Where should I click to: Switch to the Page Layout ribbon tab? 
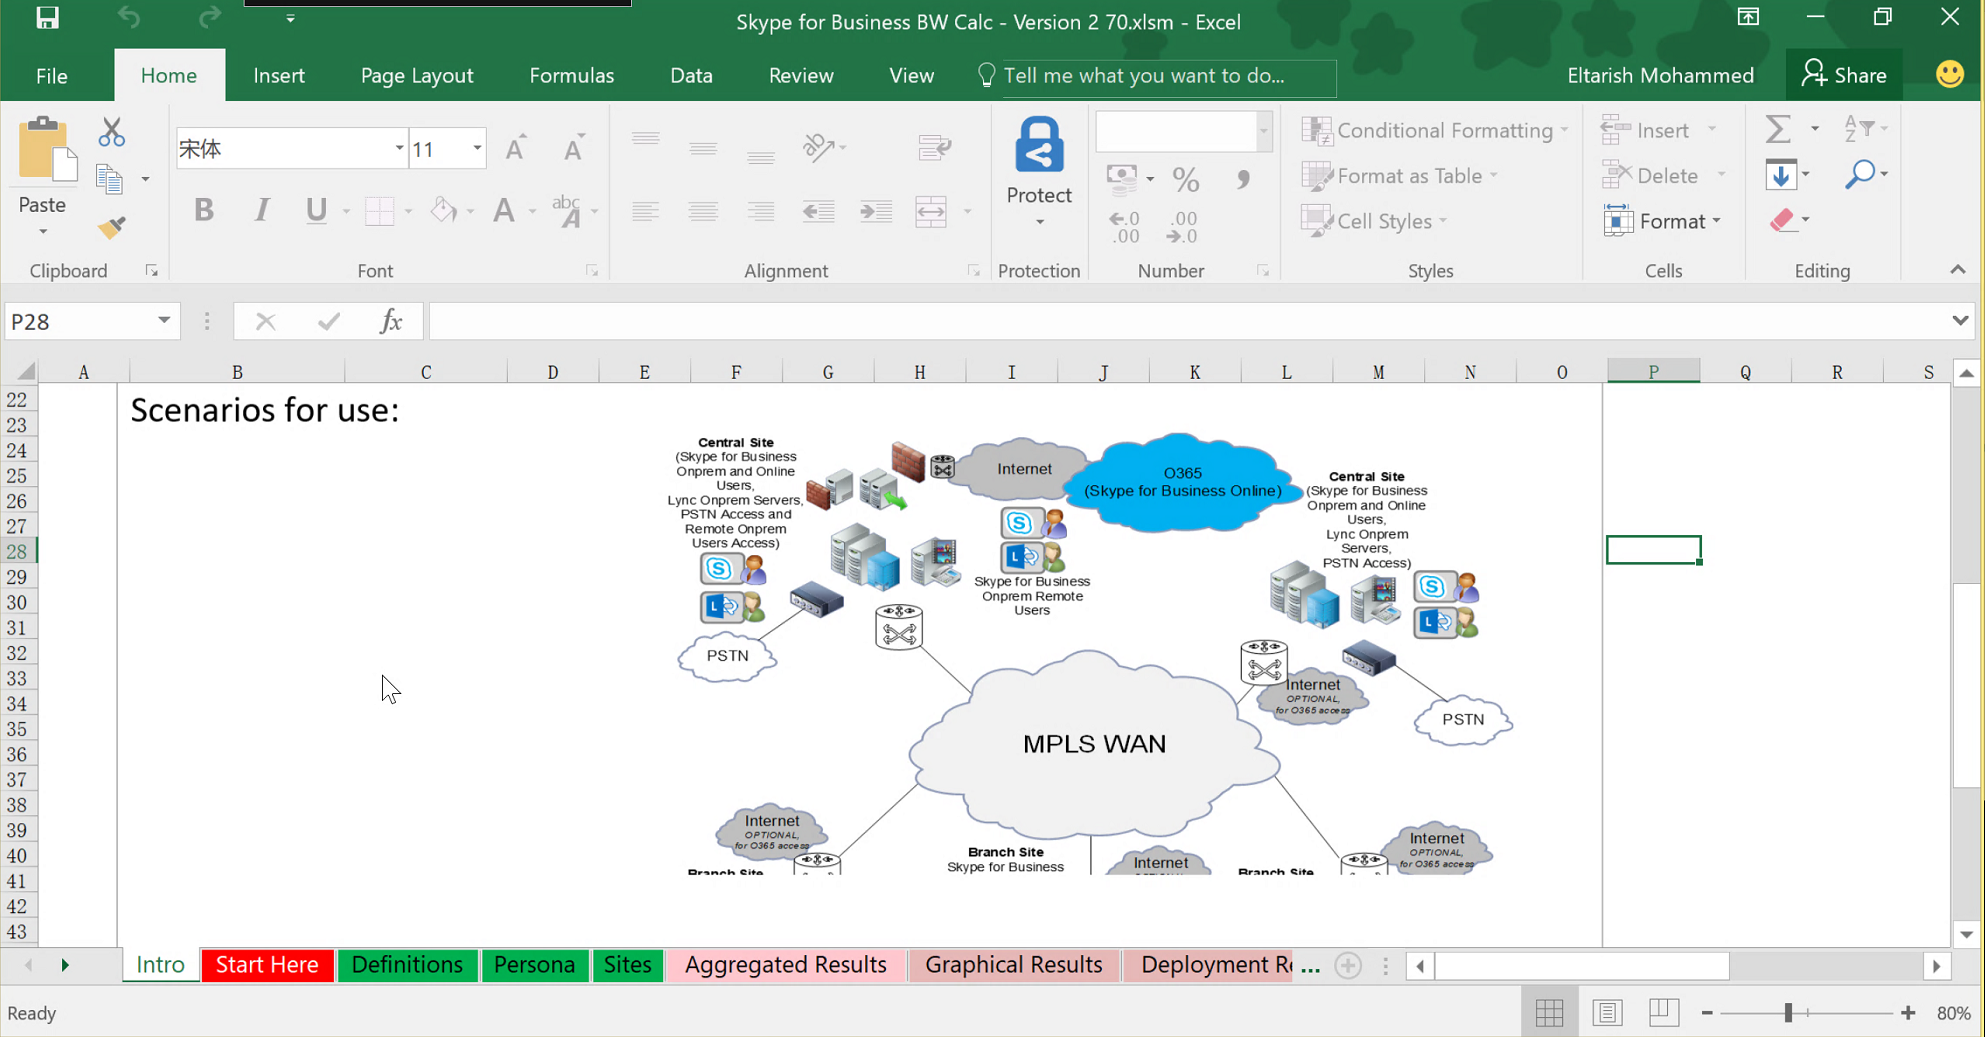point(417,76)
